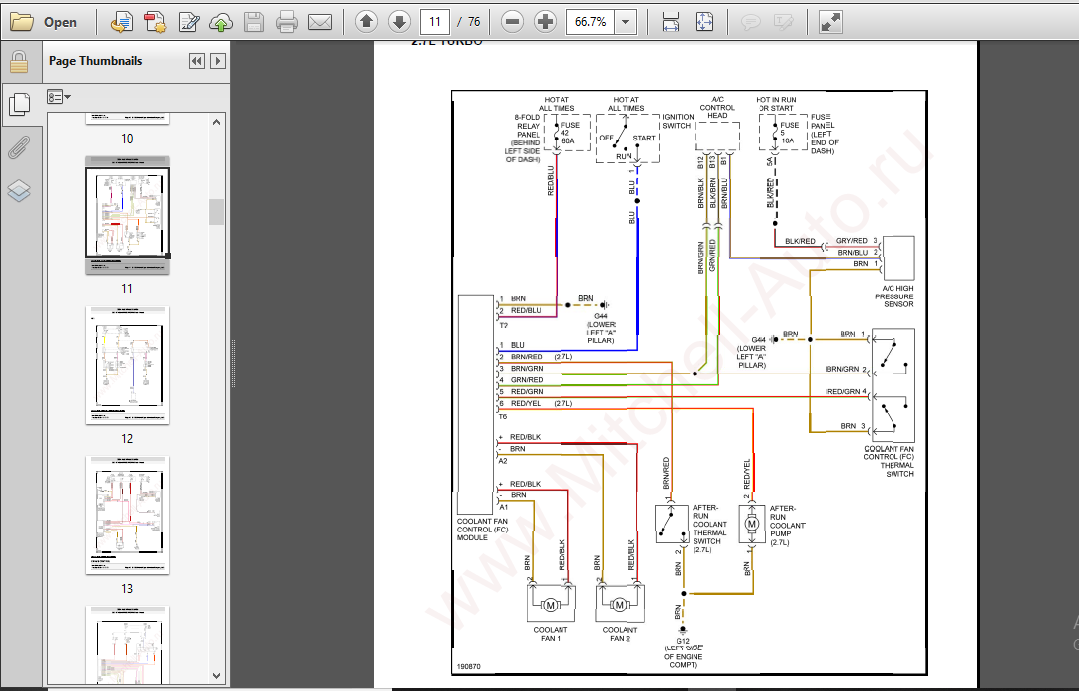The image size is (1079, 691).
Task: Click the thumbnail label 10
Action: click(x=127, y=138)
